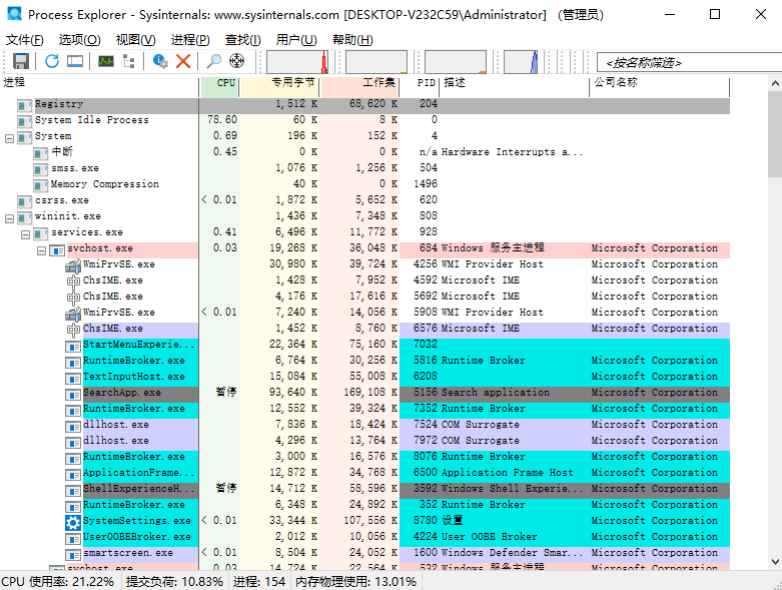Select the ApplicationFrame... process row

tap(365, 473)
